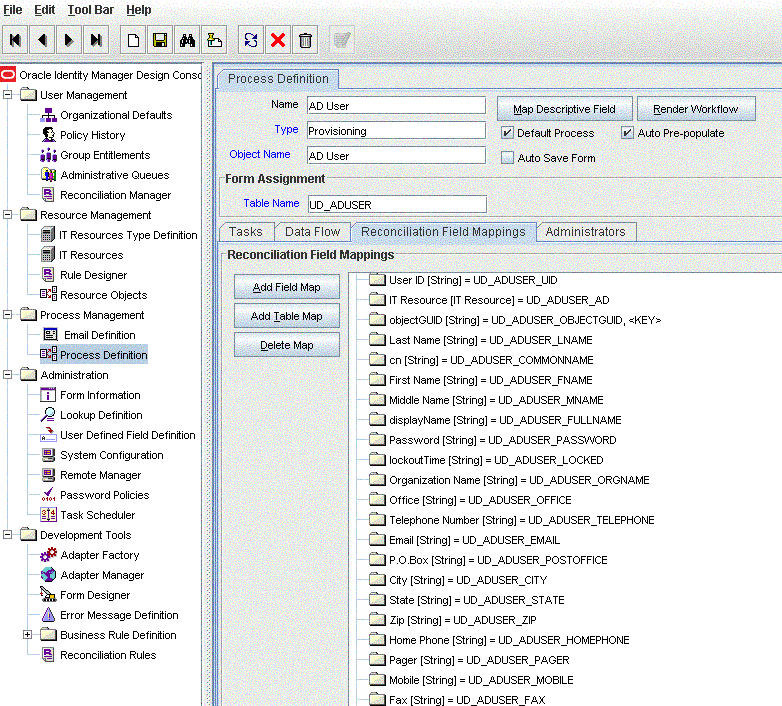The image size is (782, 706).
Task: Open the Edit menu
Action: (44, 10)
